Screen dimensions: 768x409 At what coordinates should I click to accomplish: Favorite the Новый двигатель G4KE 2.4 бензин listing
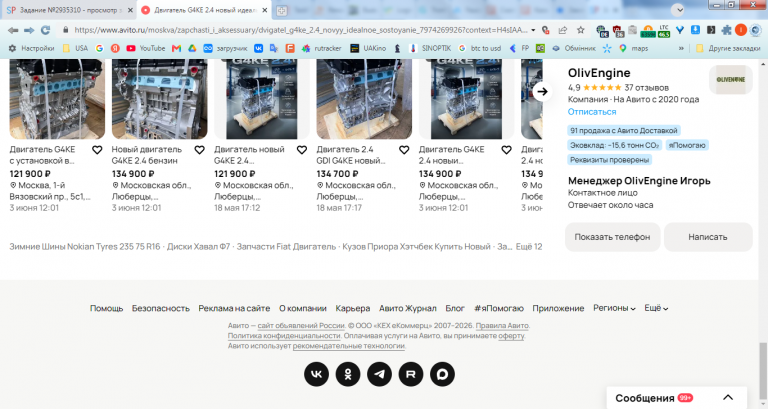coord(199,150)
